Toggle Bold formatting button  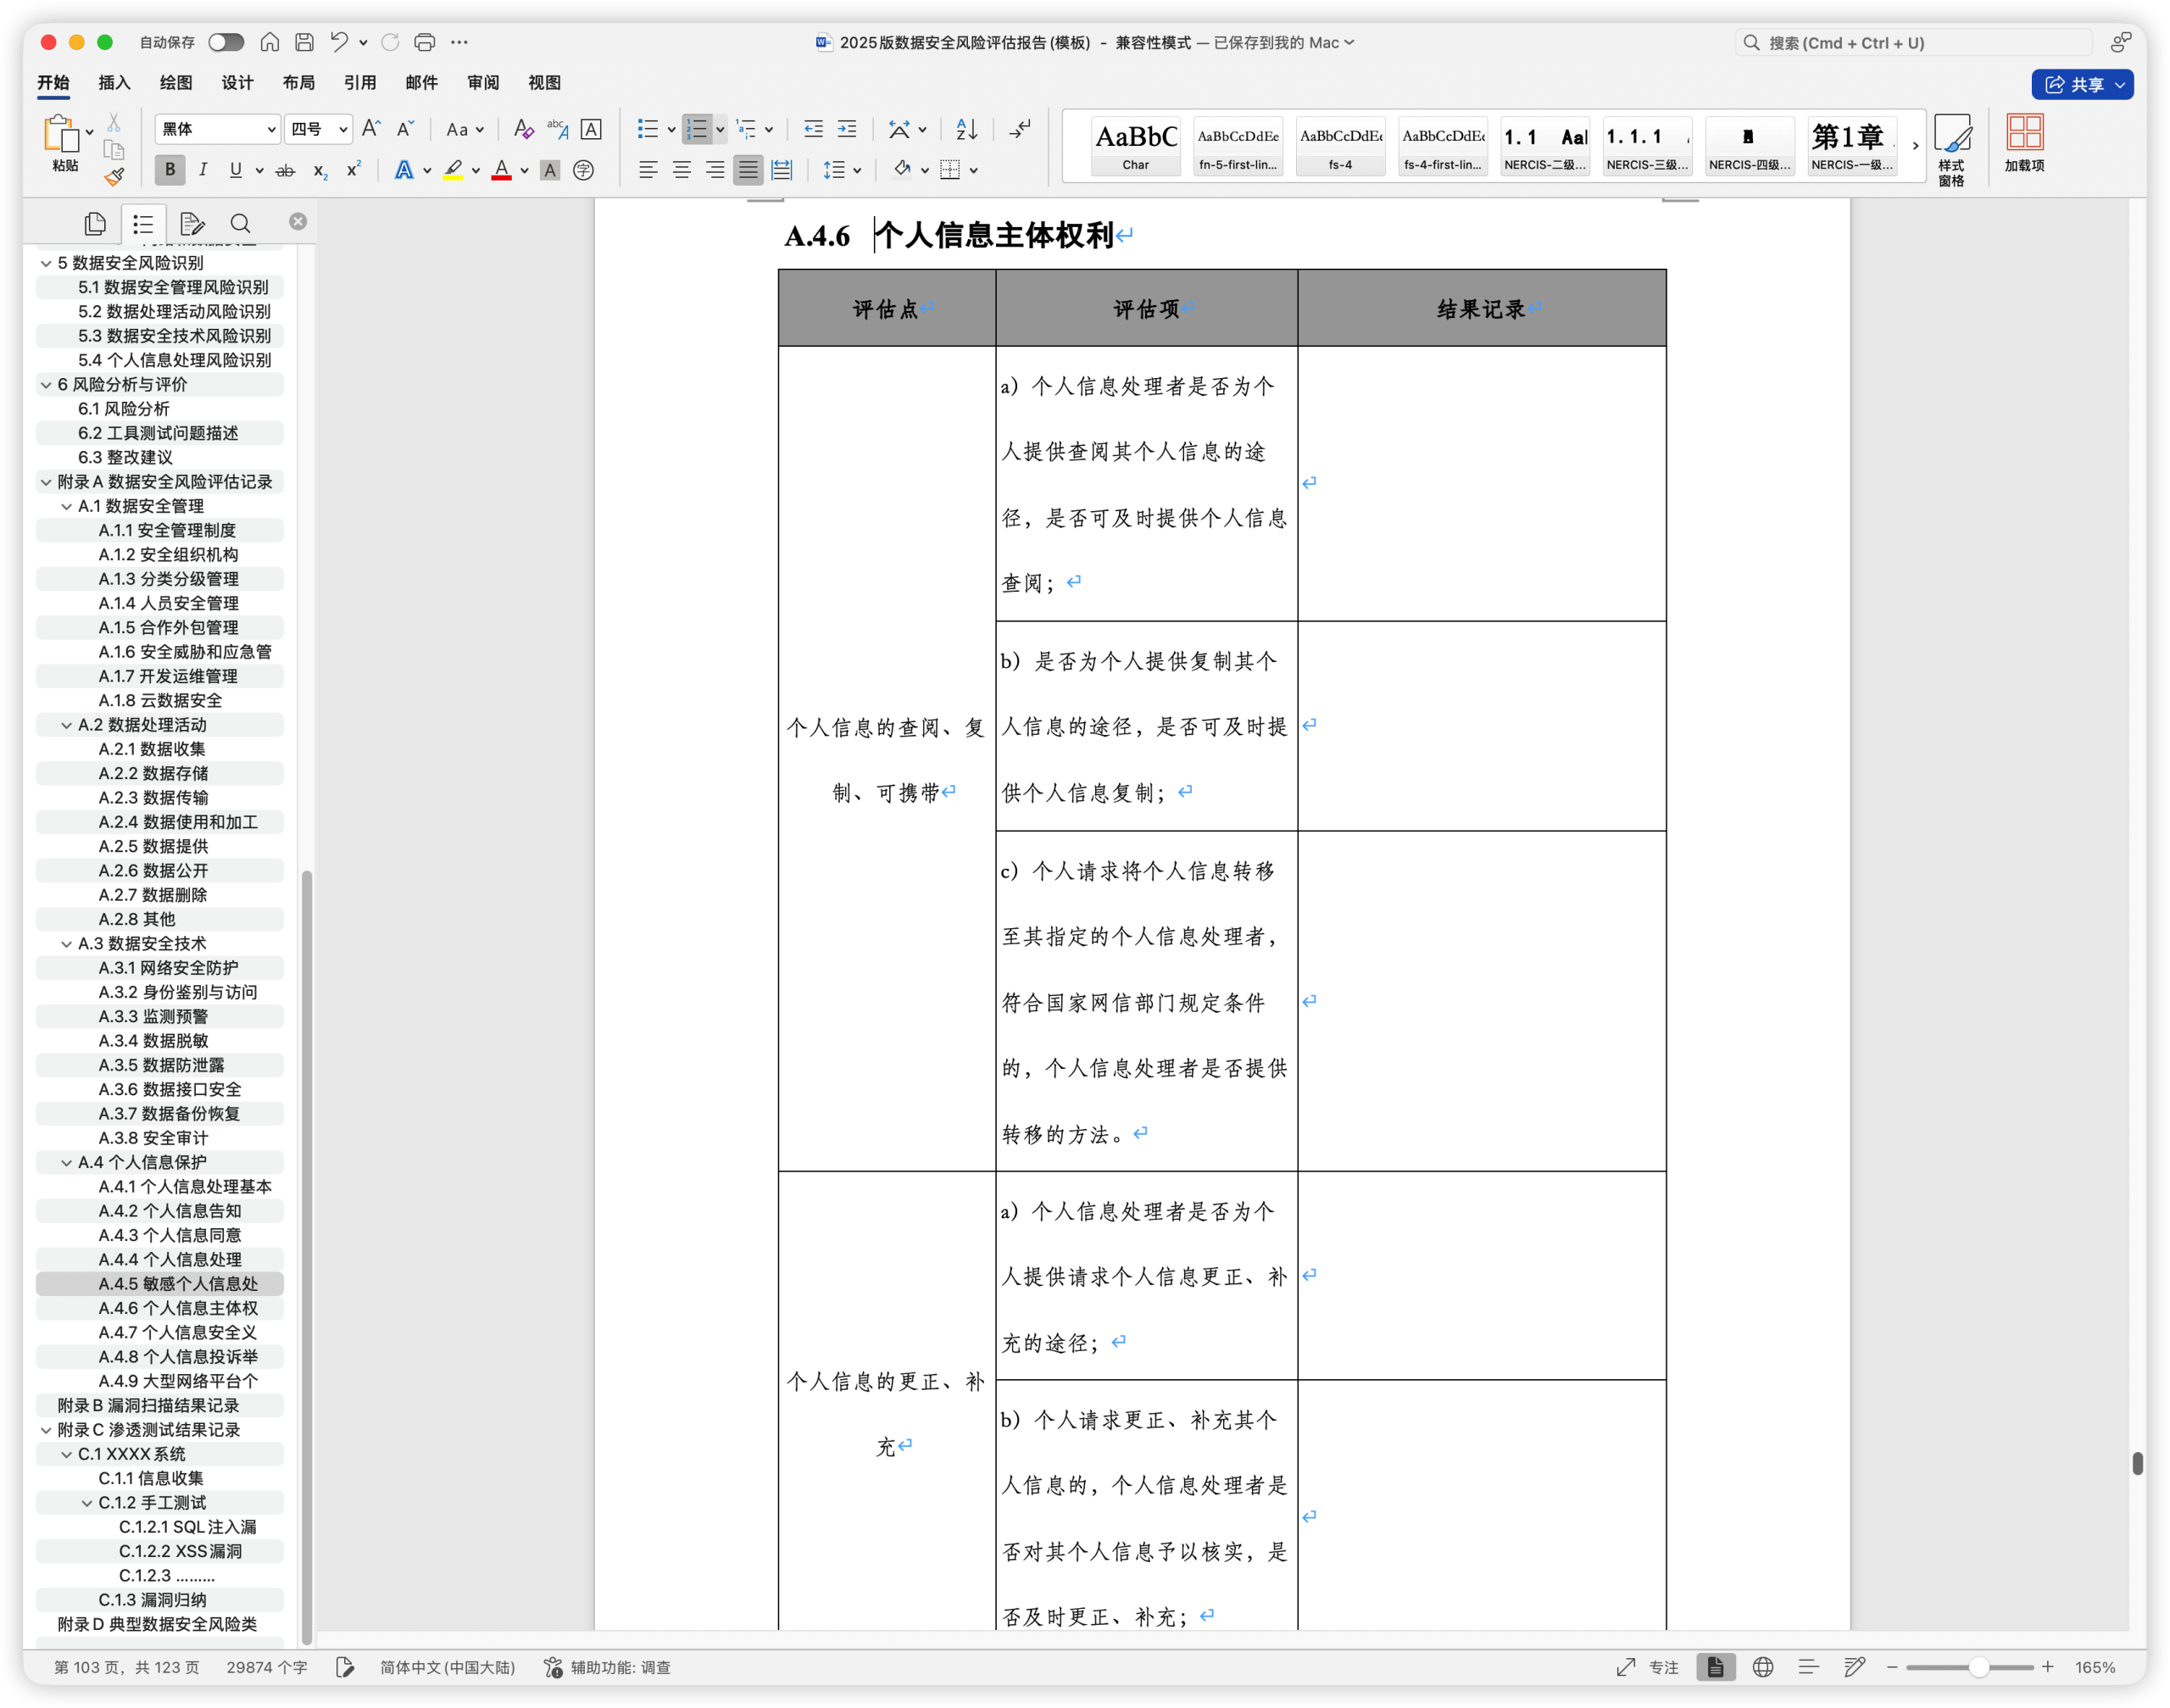pos(170,170)
